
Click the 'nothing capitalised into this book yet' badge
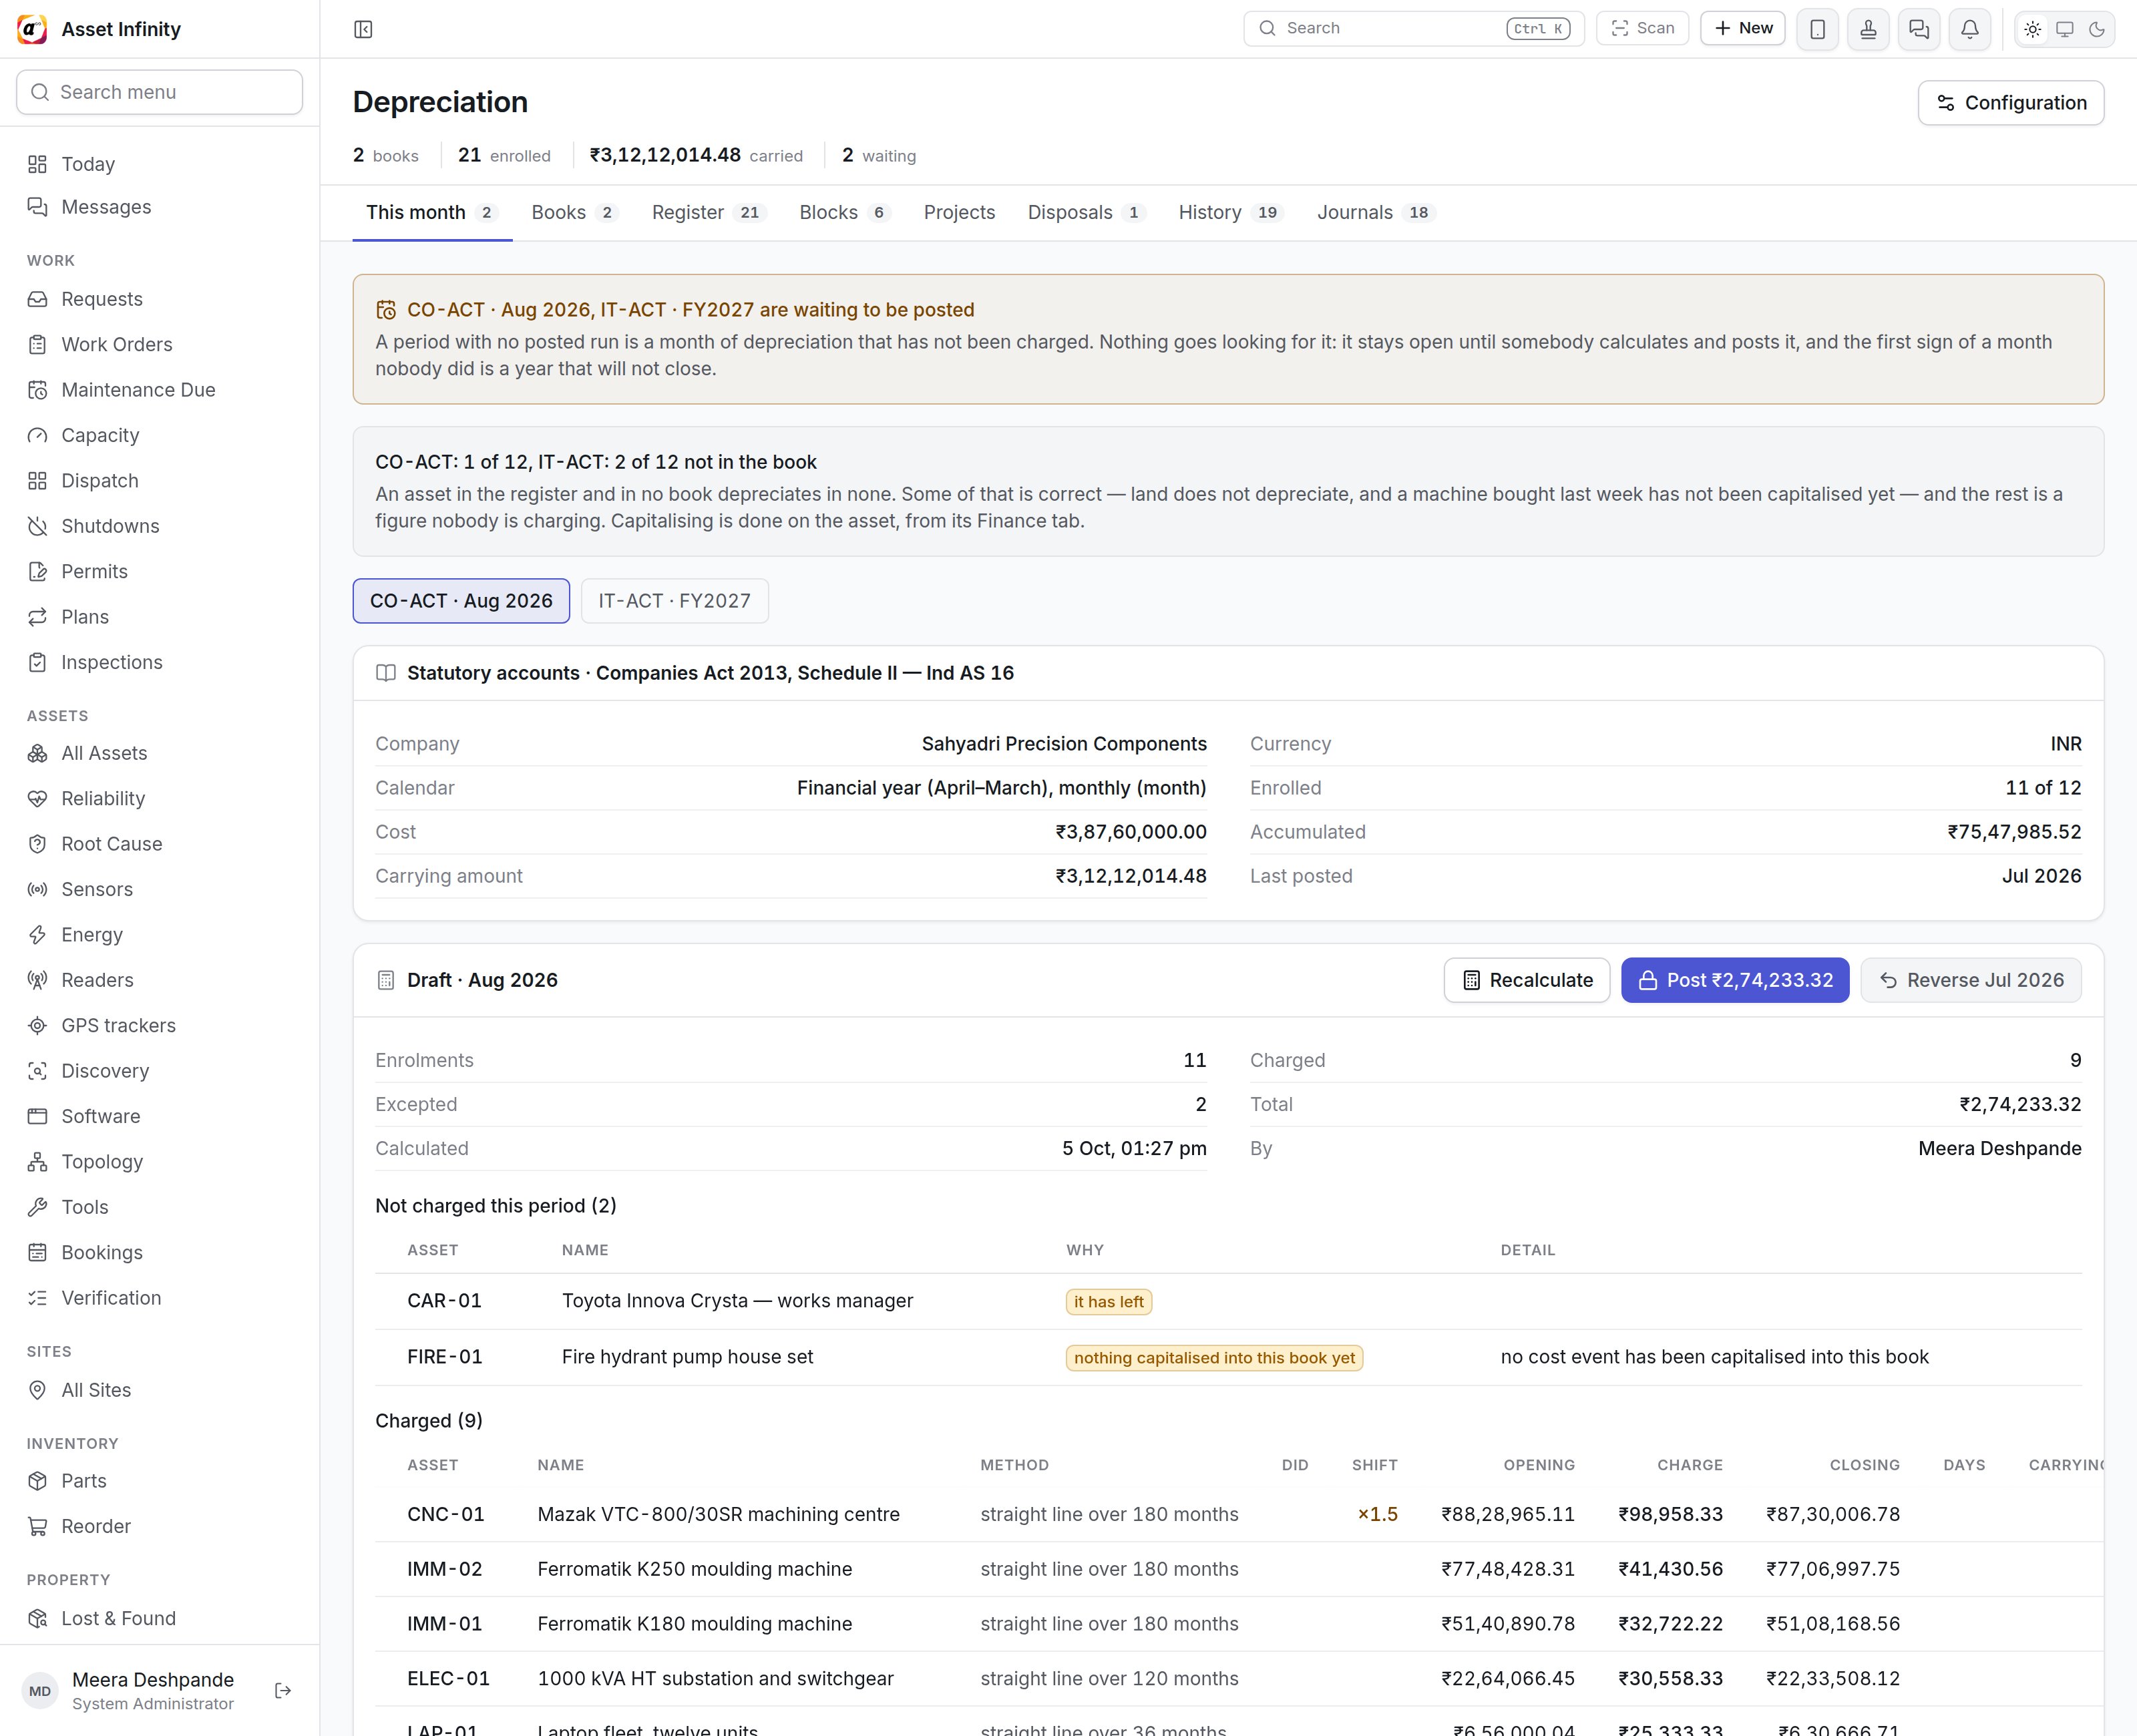point(1214,1358)
